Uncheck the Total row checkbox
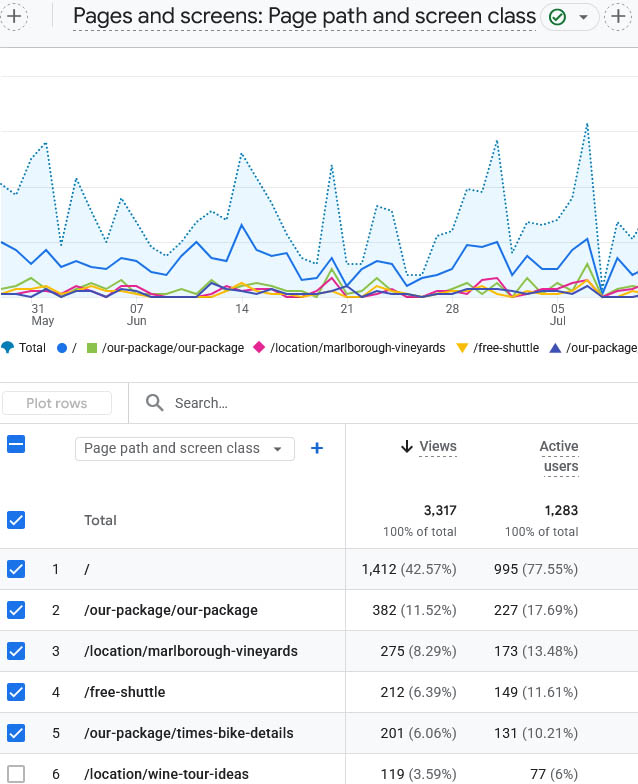638x784 pixels. 16,520
